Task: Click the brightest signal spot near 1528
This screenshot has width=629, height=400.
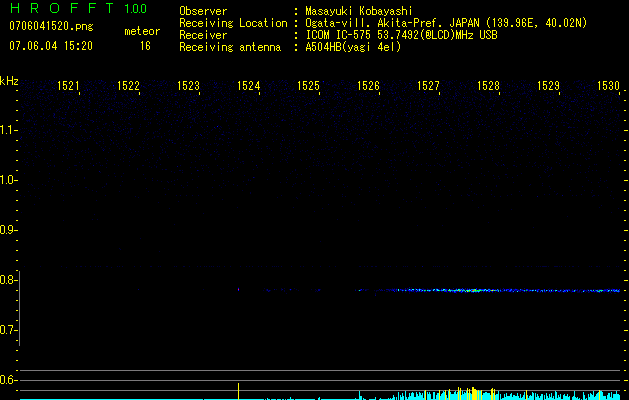Action: pos(474,290)
